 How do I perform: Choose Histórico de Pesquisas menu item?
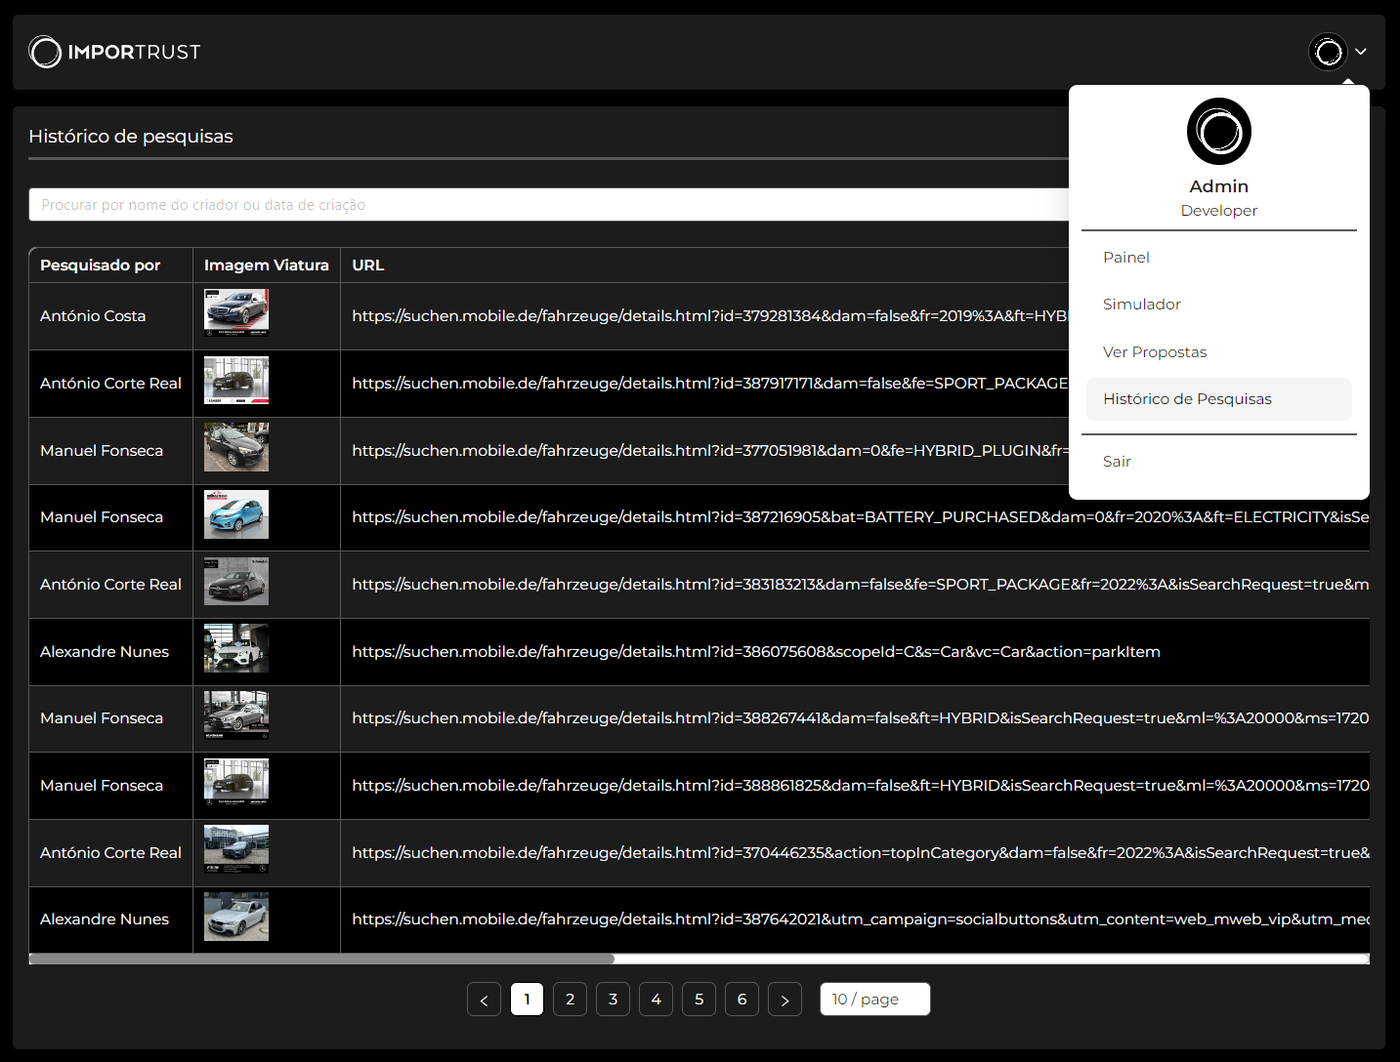(x=1187, y=399)
